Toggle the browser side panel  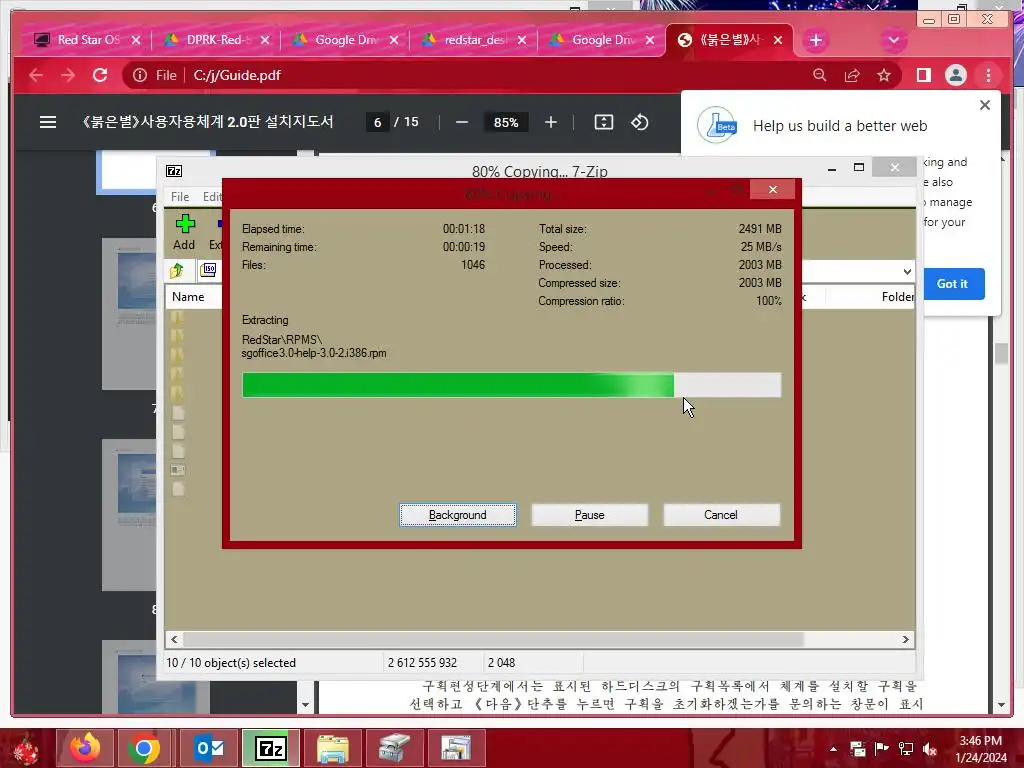coord(923,75)
